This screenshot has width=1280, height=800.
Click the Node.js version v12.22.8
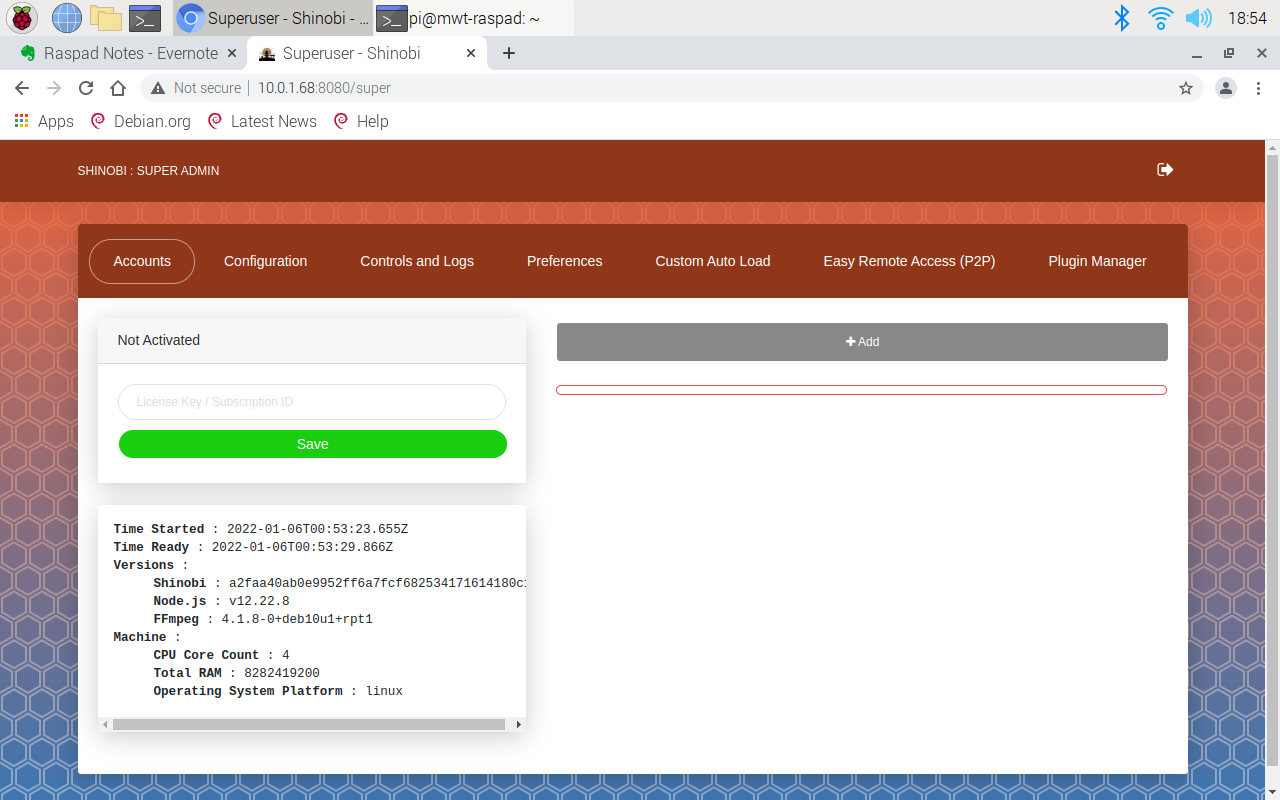[259, 601]
